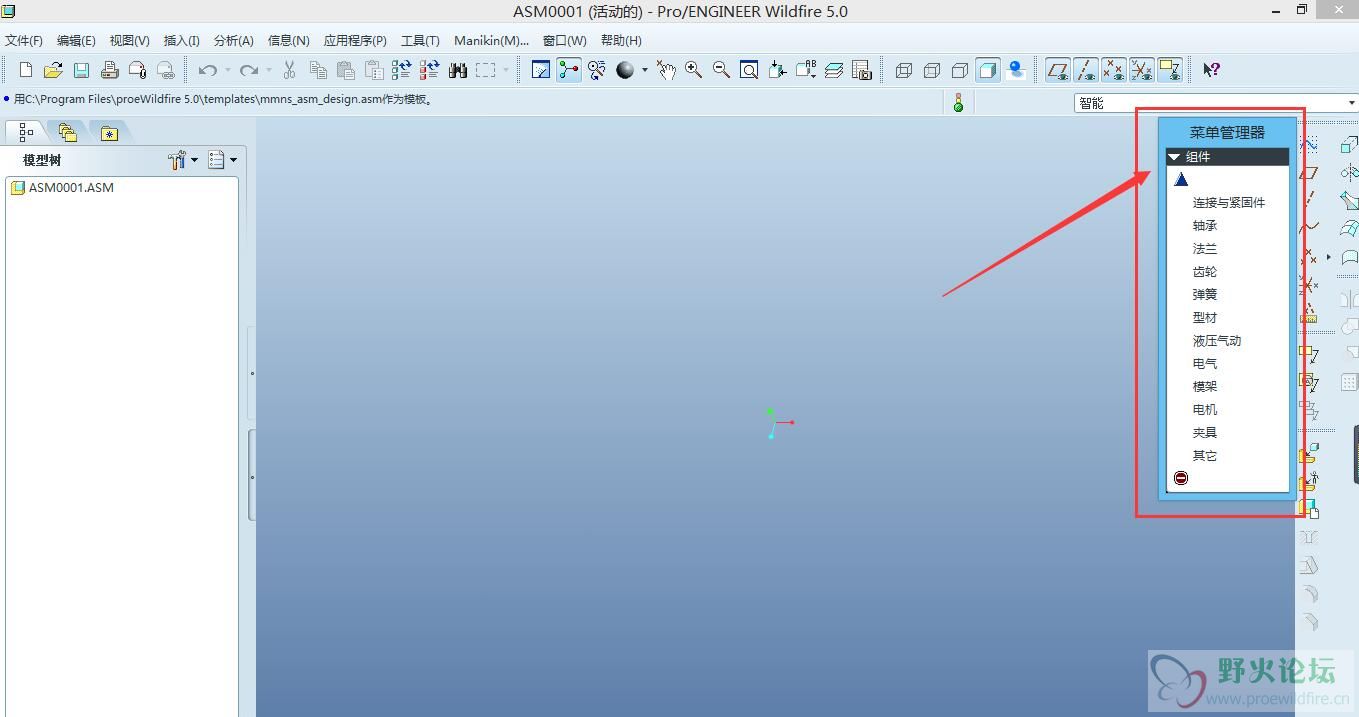
Task: Select 夹具 in menu manager
Action: [x=1205, y=433]
